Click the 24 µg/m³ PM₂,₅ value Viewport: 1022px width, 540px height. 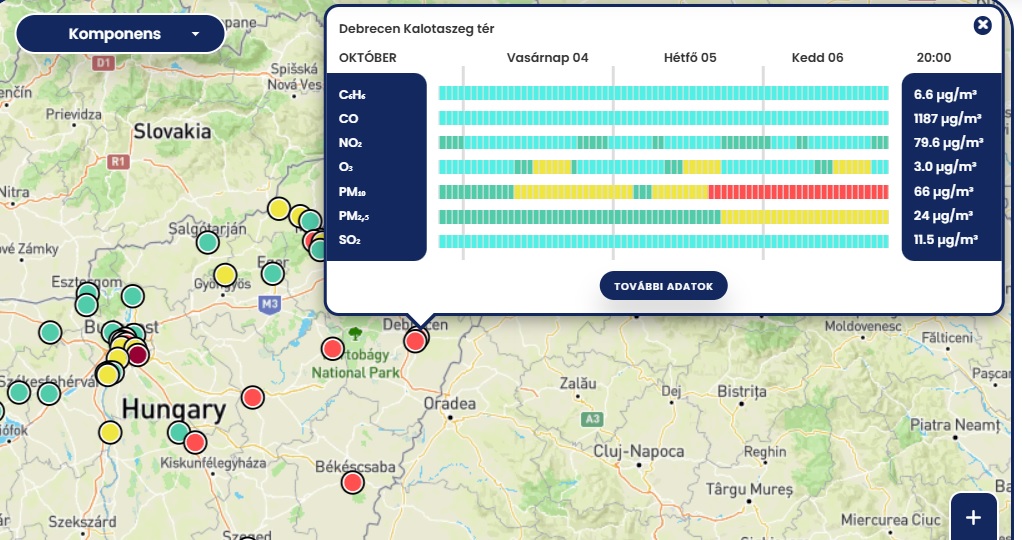943,216
